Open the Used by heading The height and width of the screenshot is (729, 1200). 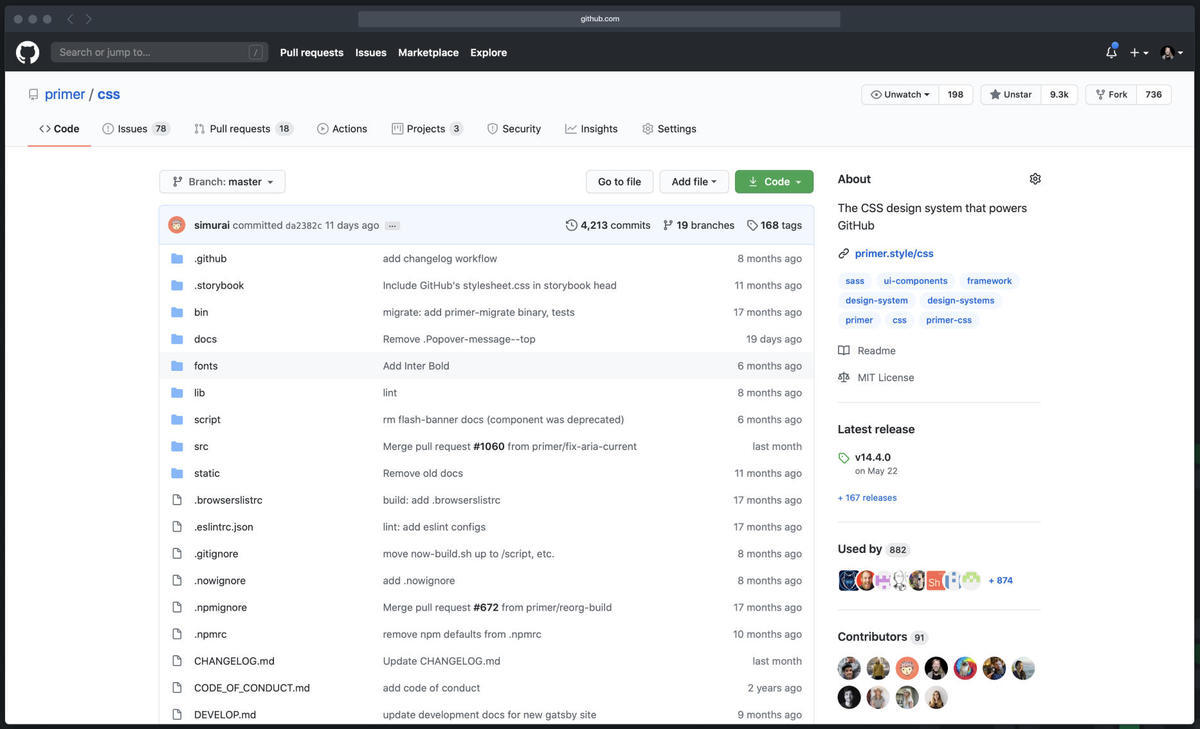click(x=860, y=549)
